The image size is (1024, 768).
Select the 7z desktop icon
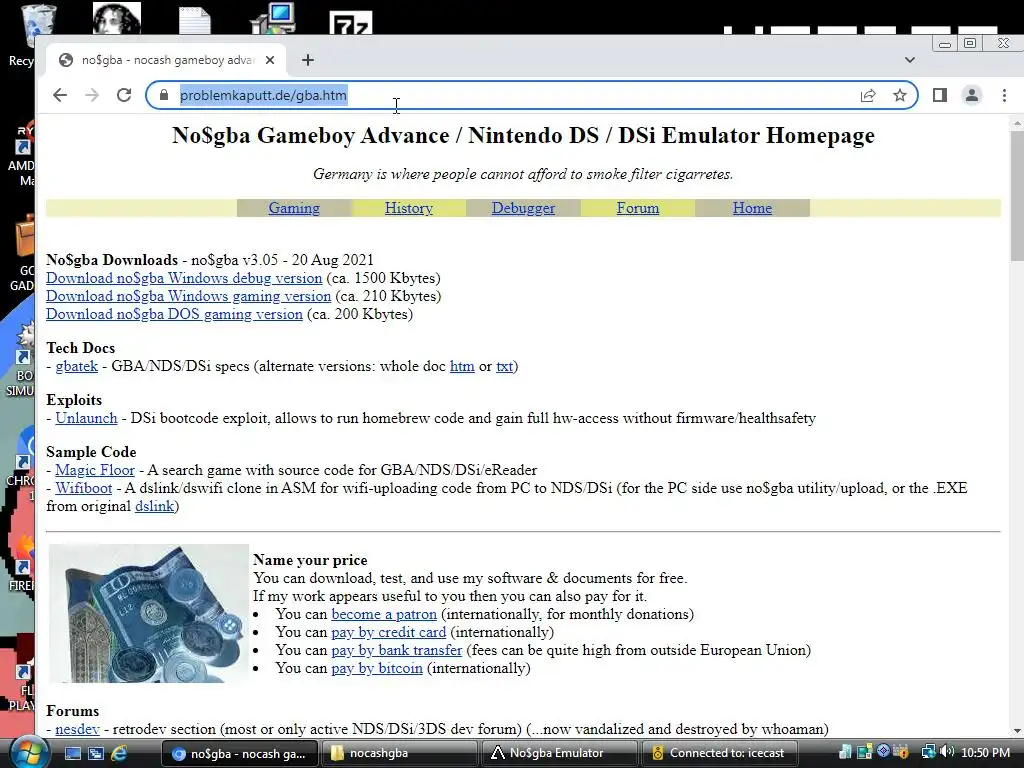click(351, 22)
